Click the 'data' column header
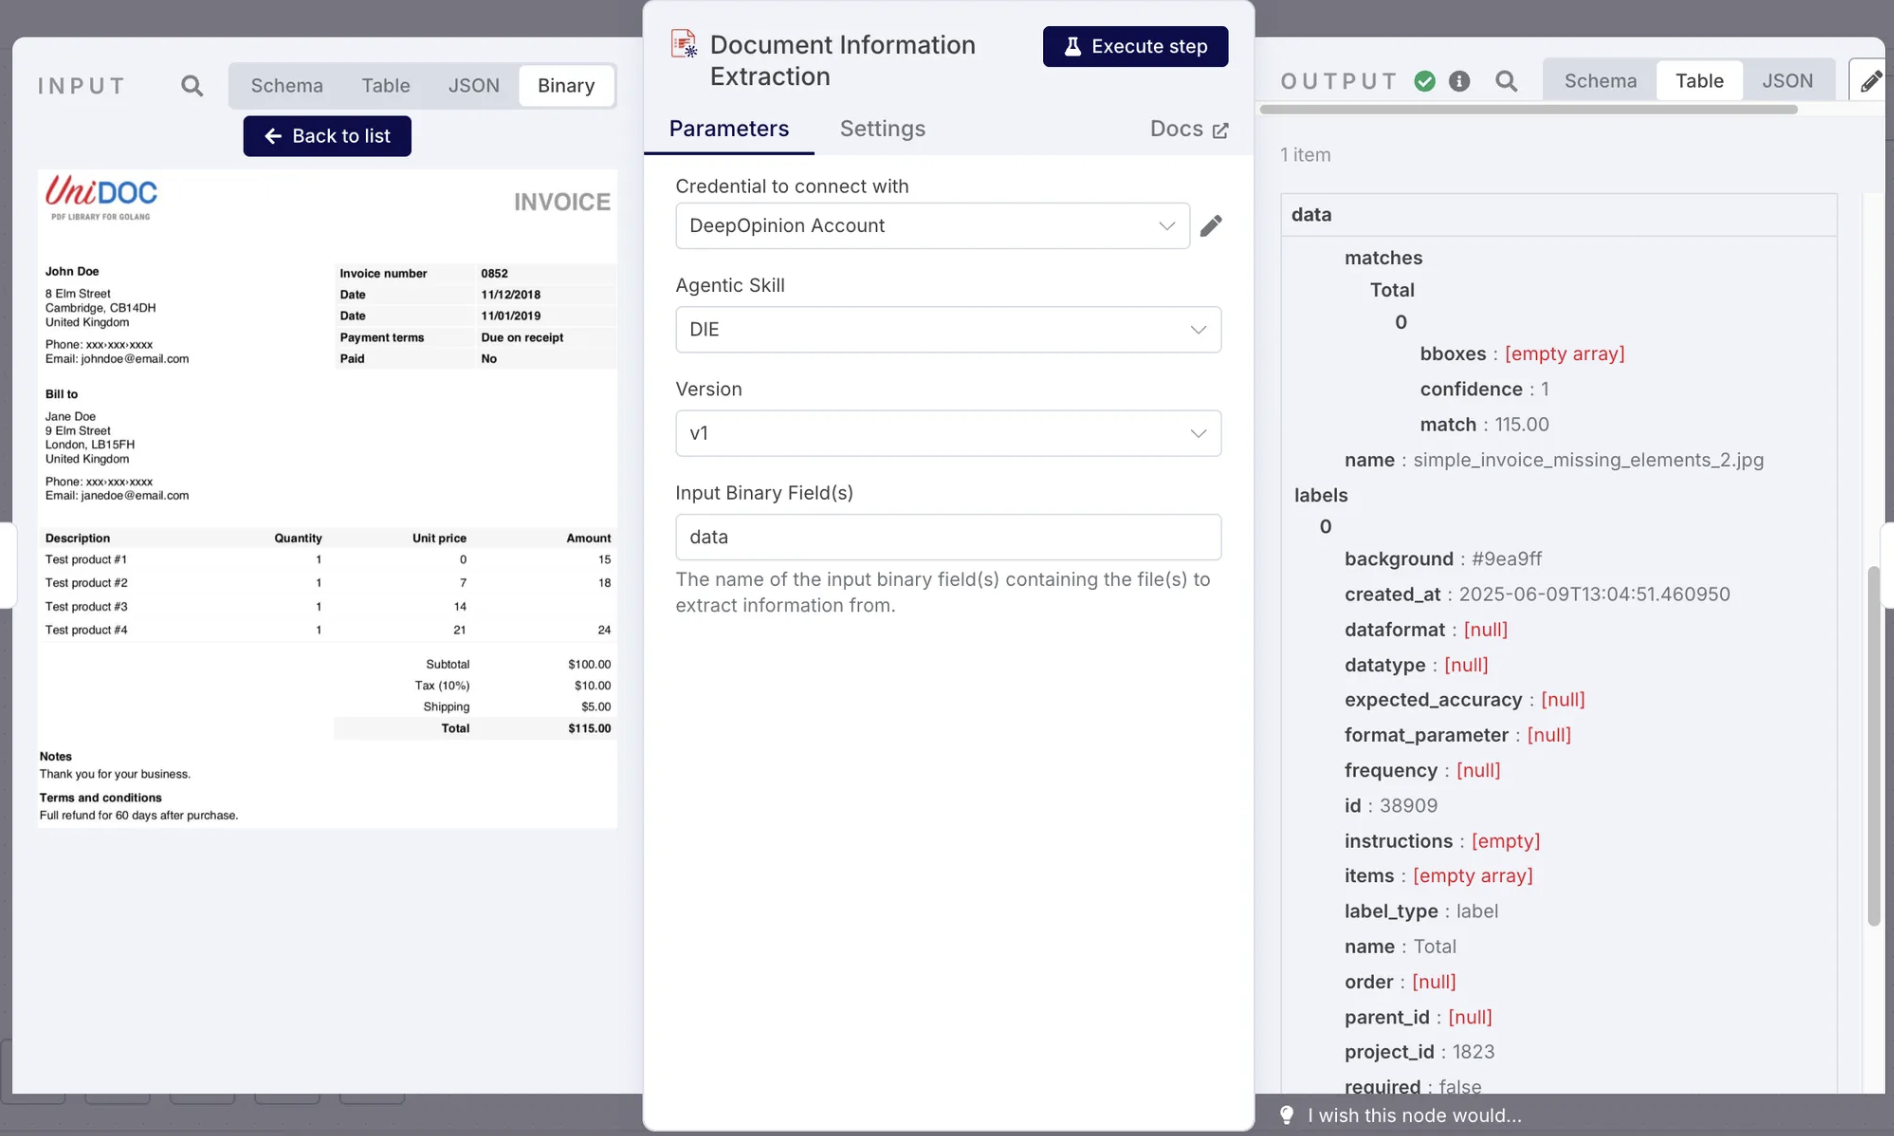The image size is (1894, 1136). pos(1559,215)
